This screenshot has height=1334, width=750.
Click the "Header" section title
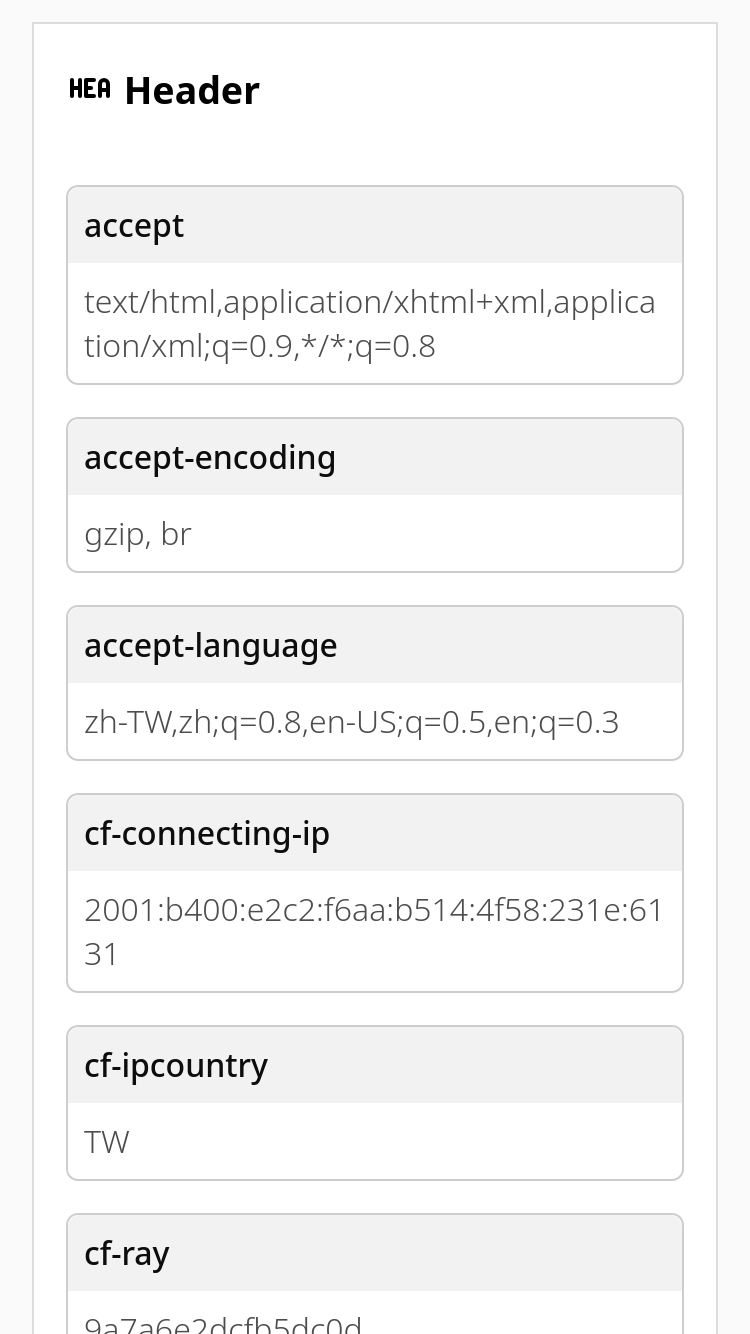191,91
